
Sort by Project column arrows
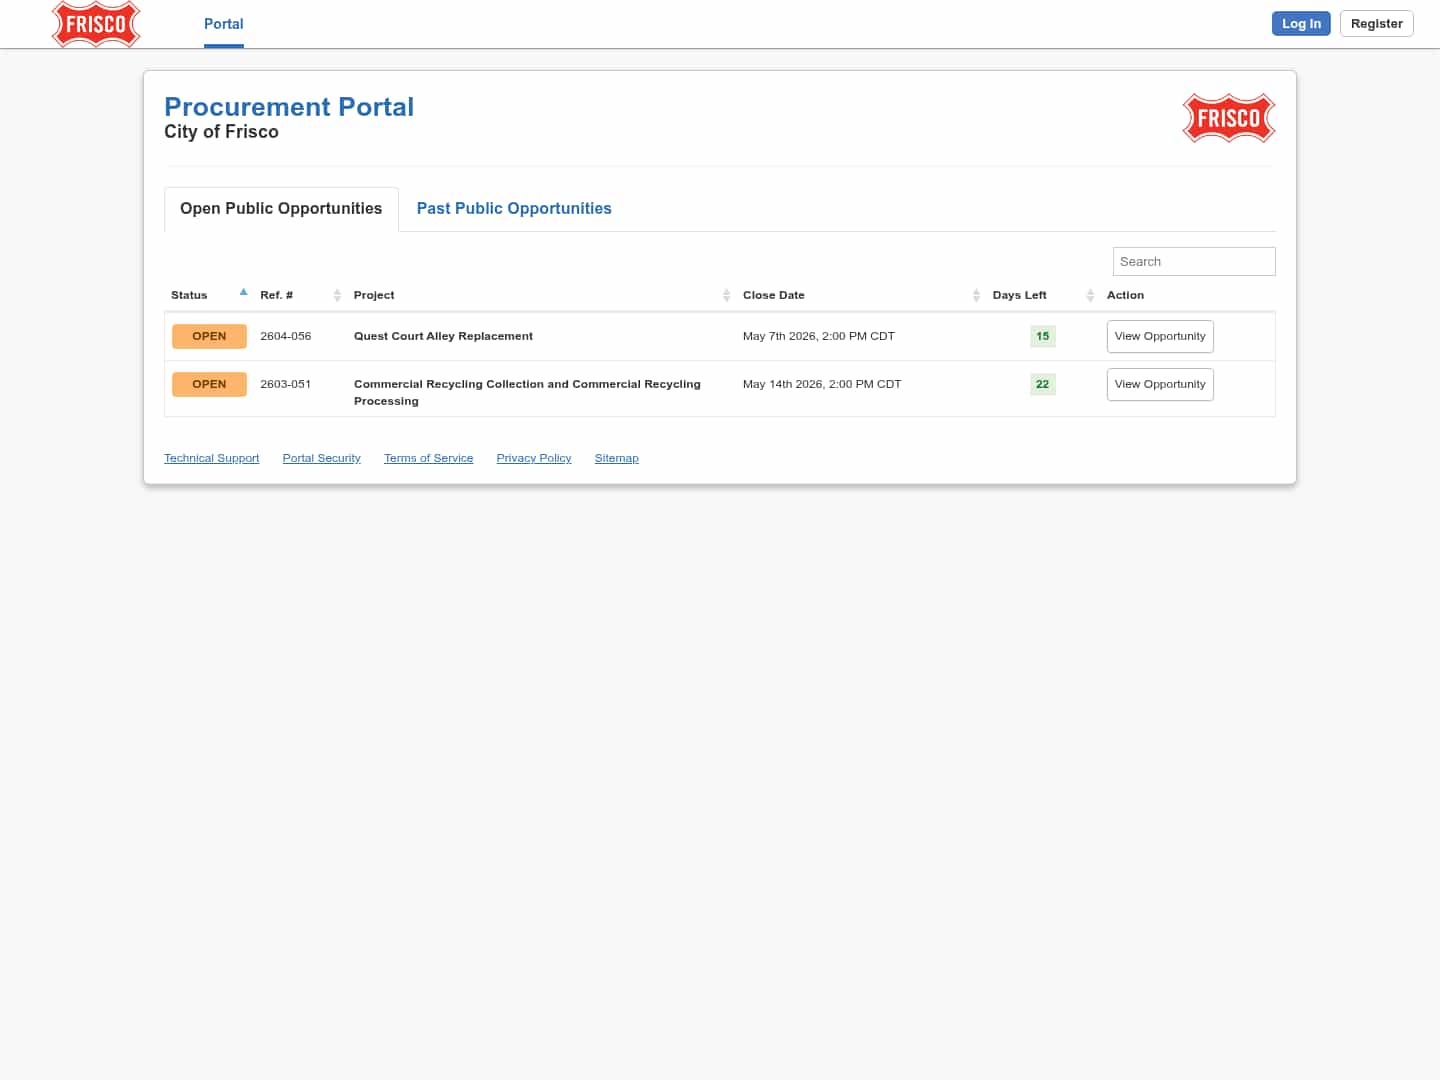point(726,295)
